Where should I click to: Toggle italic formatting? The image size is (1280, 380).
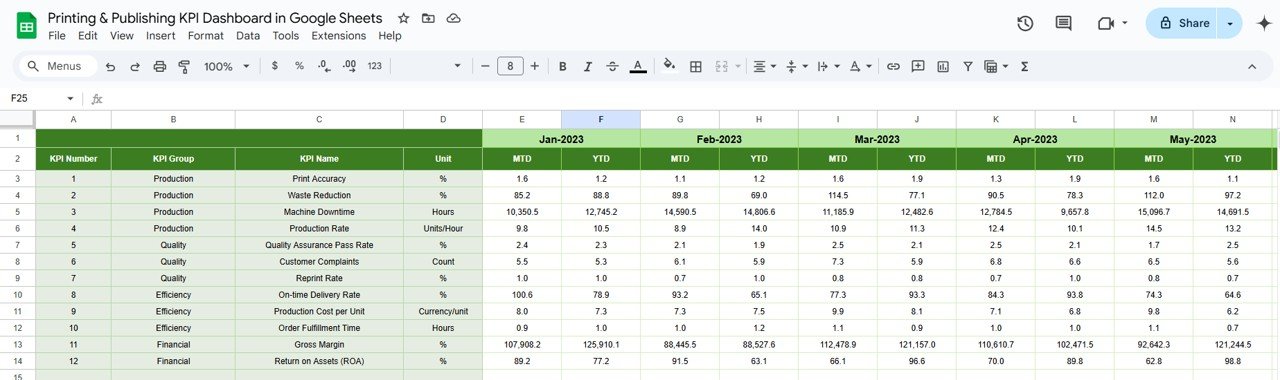pyautogui.click(x=587, y=66)
